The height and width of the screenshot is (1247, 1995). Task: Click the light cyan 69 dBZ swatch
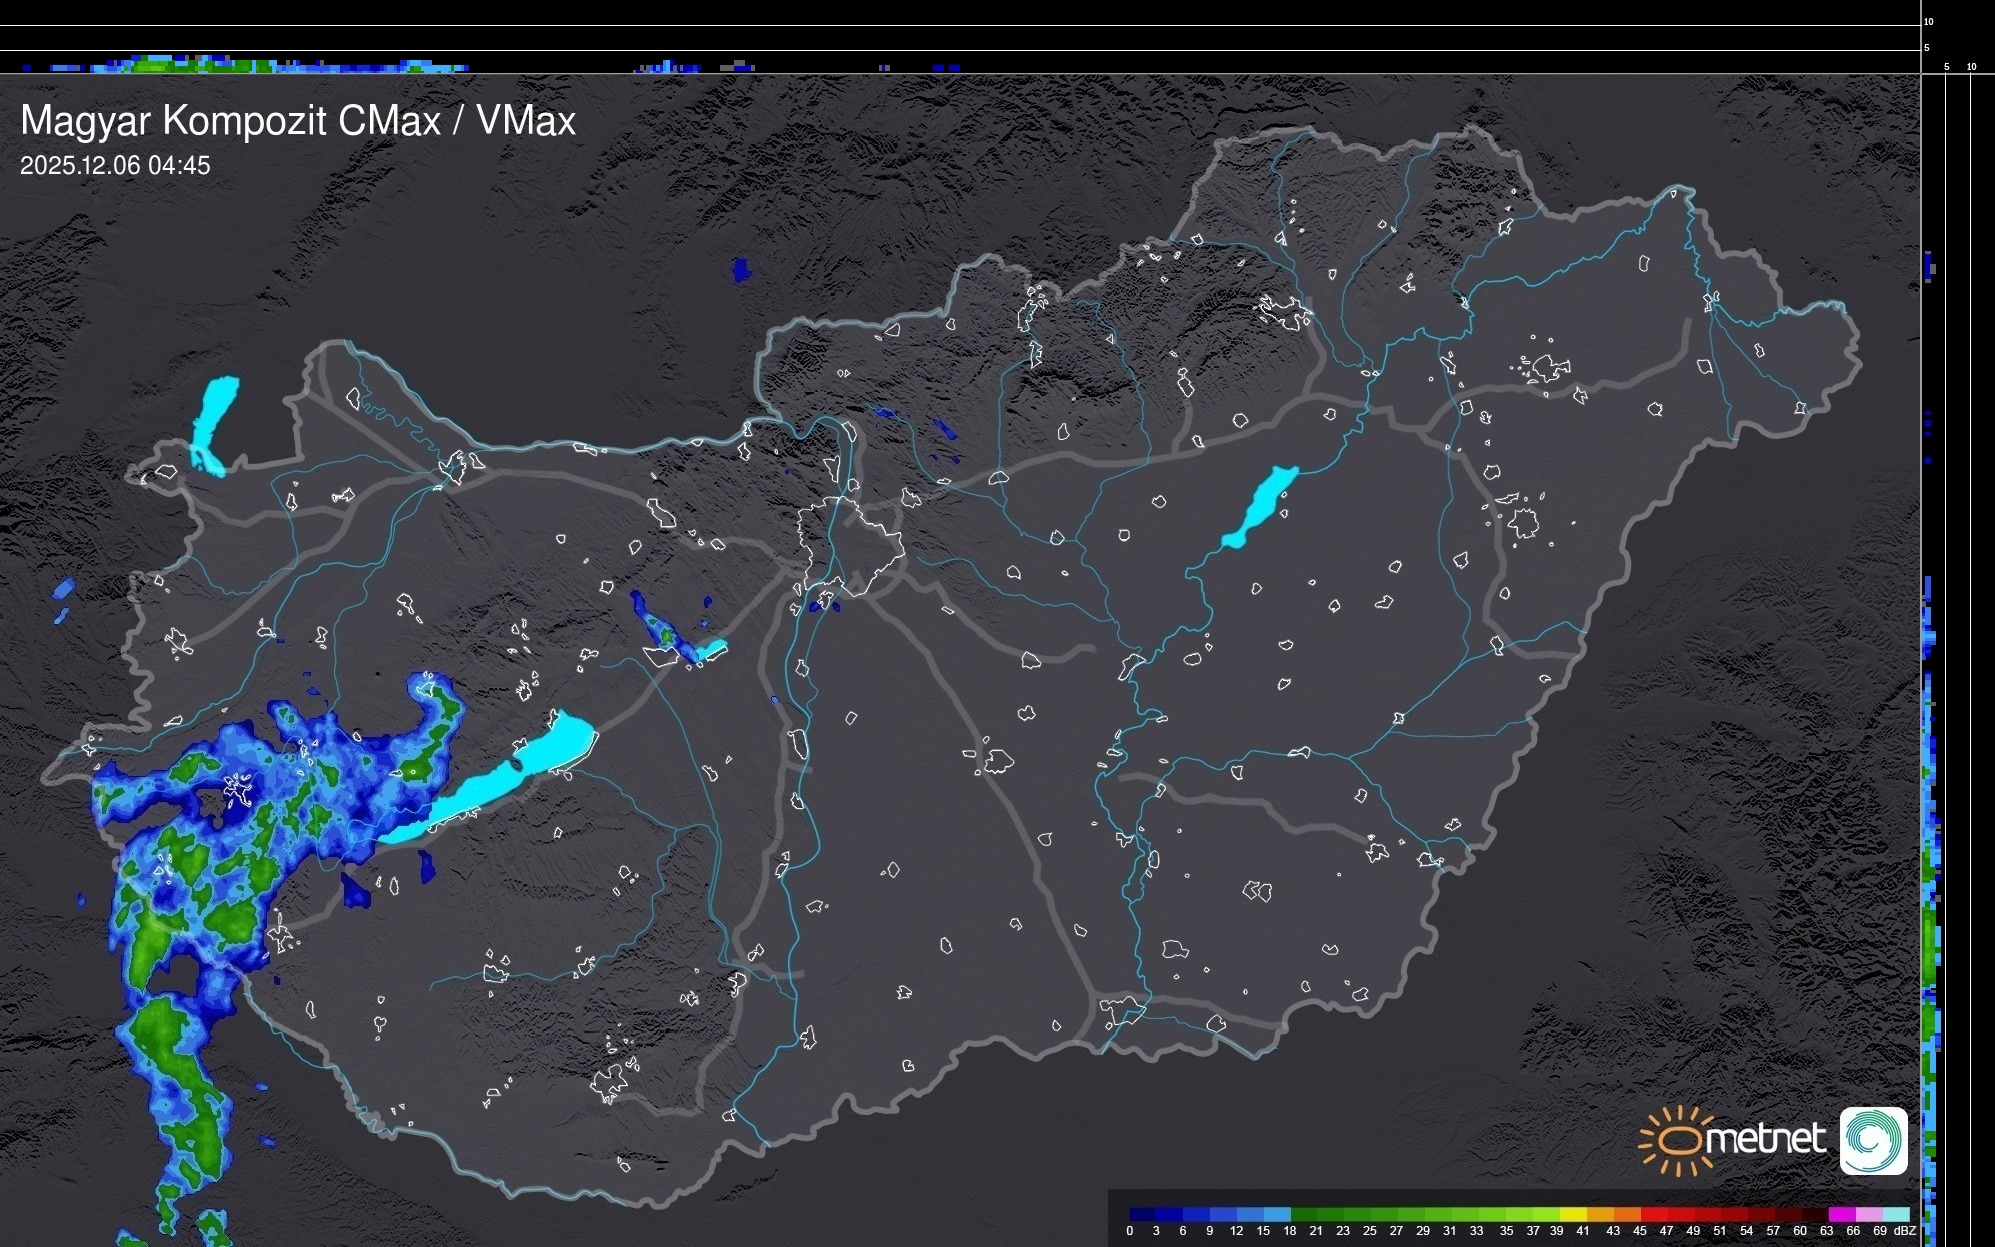tap(1896, 1215)
